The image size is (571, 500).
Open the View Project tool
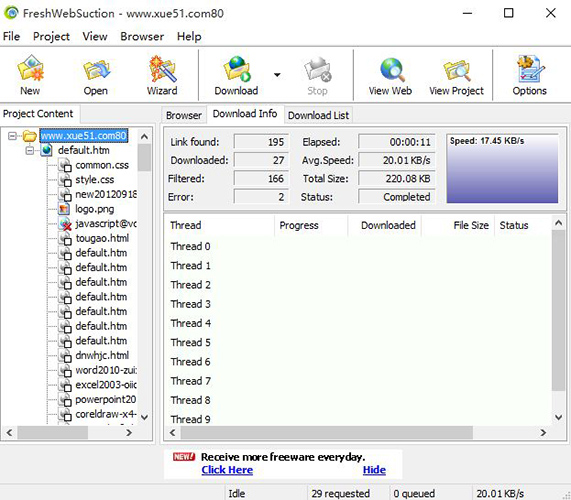(456, 75)
